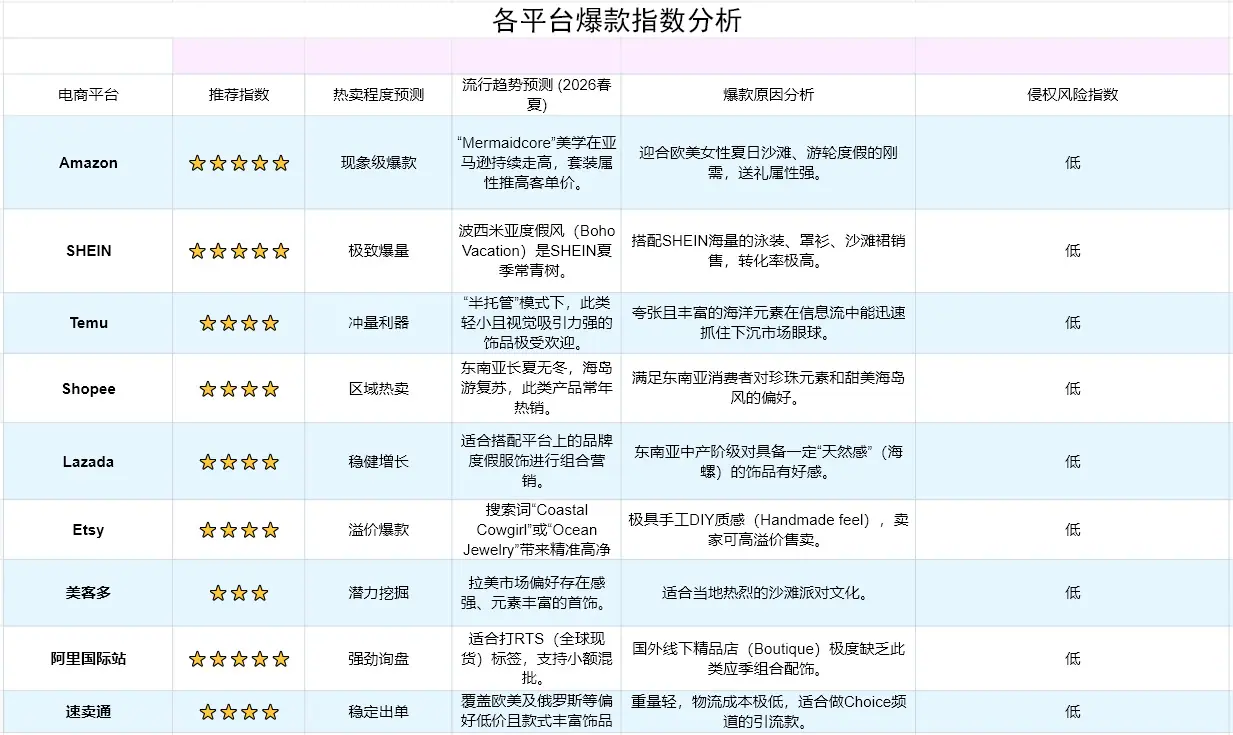1233x735 pixels.
Task: Select the RTS(全球现货) trend cell
Action: 536,659
